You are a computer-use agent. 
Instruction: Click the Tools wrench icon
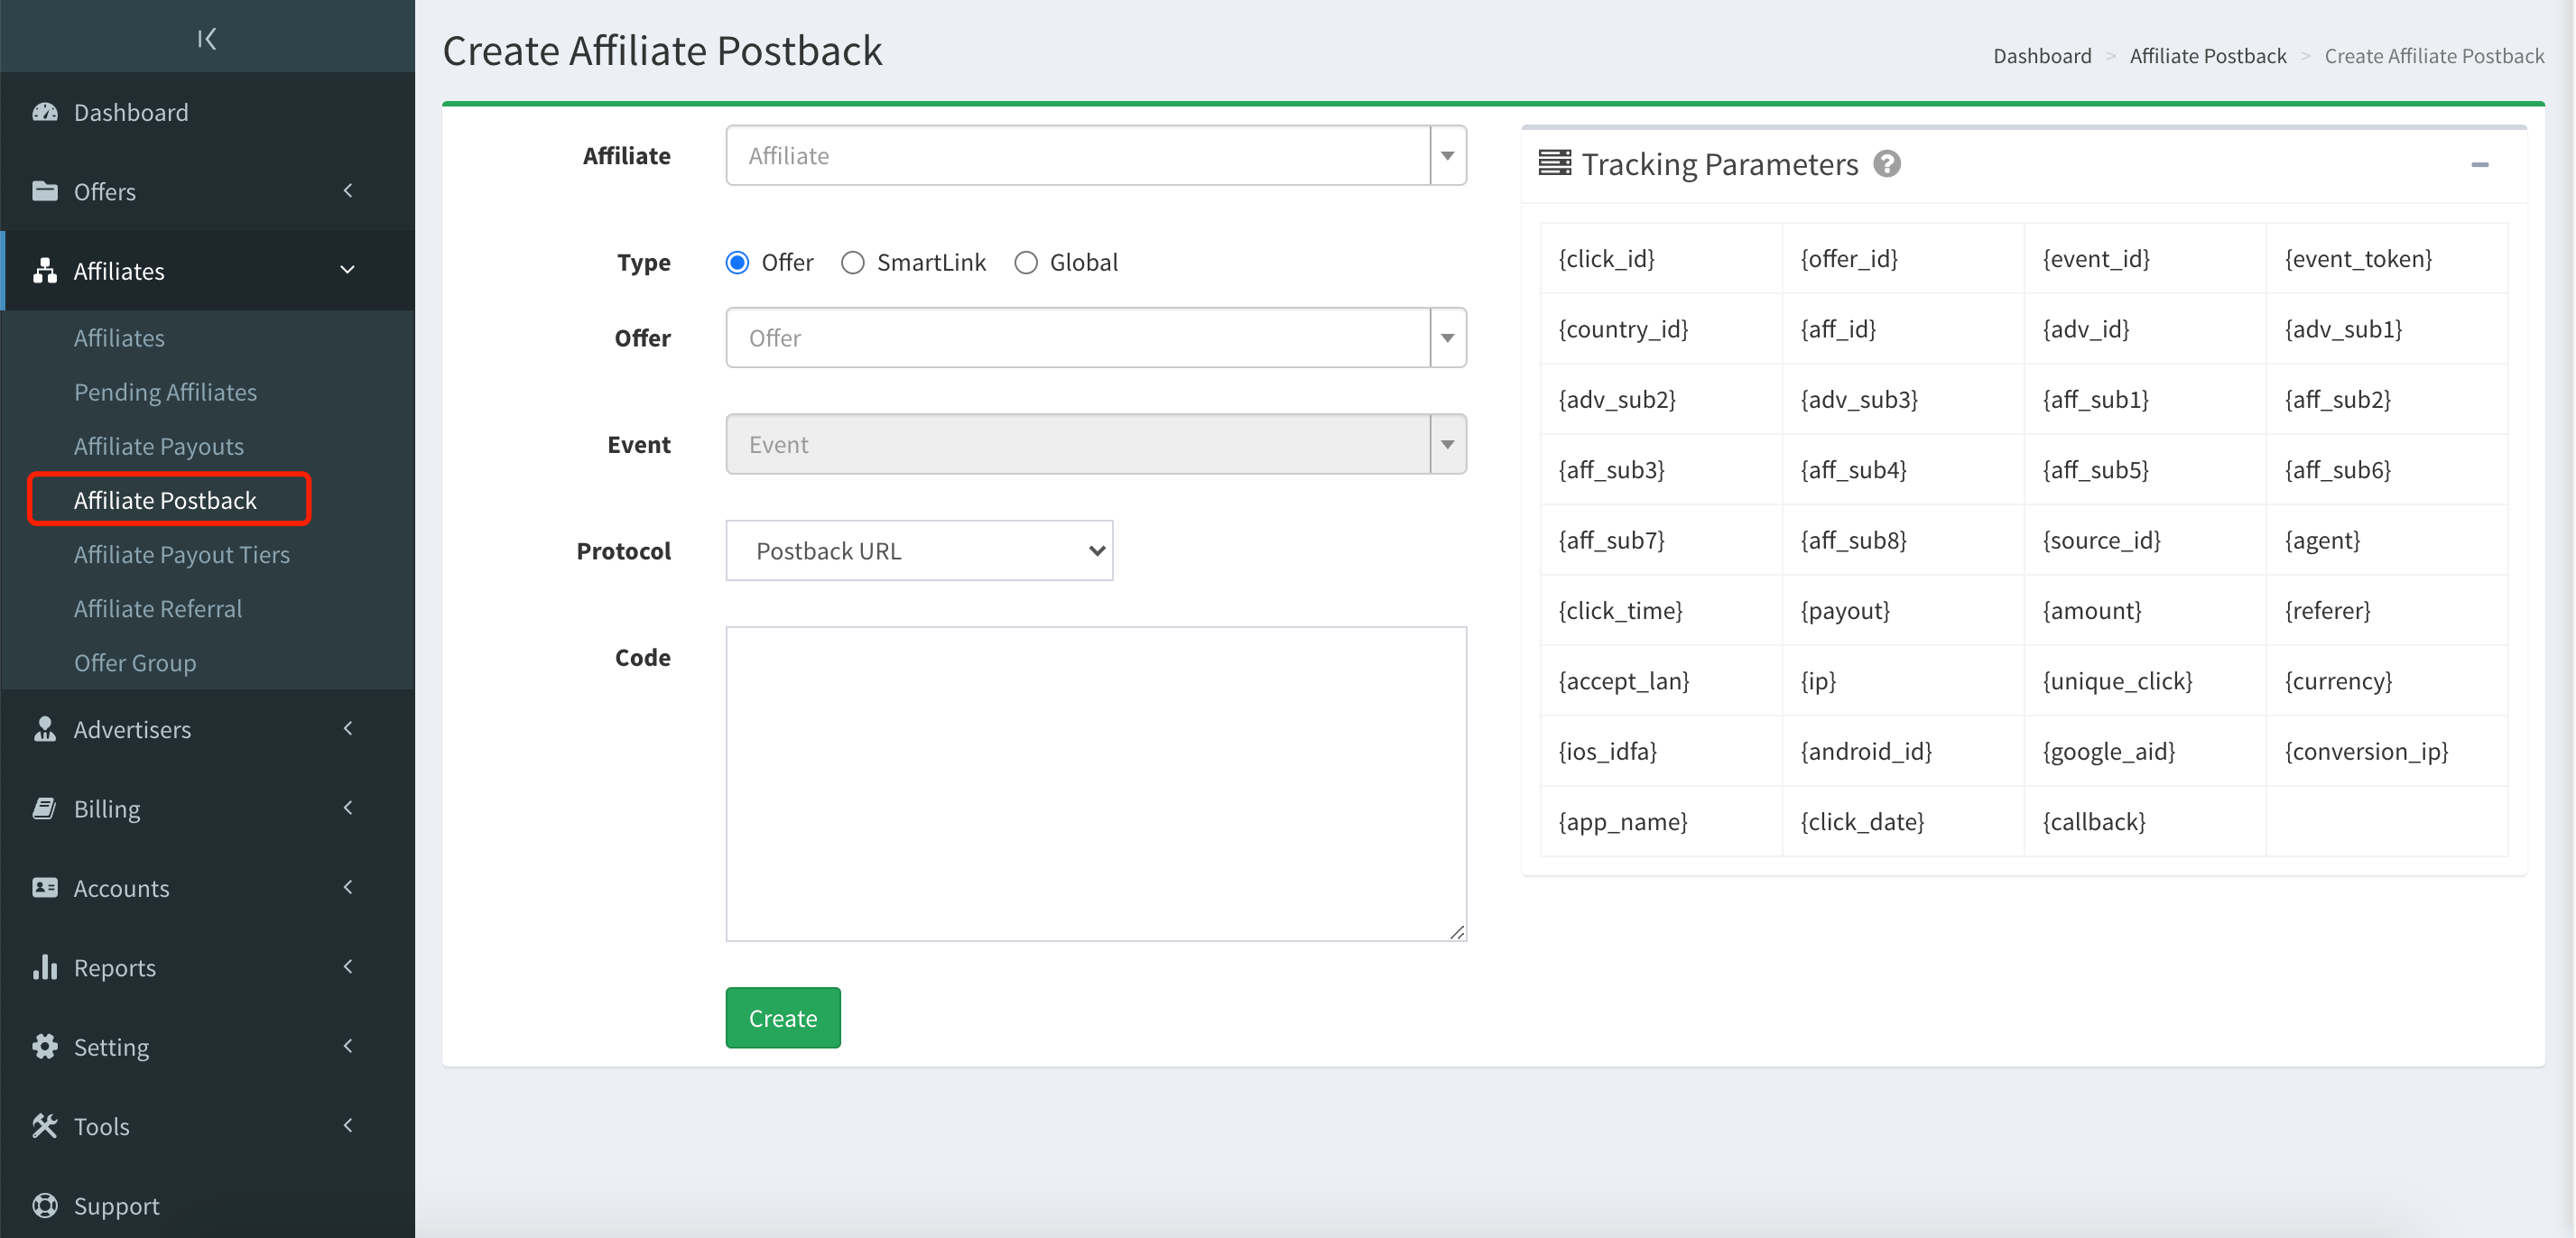(45, 1125)
